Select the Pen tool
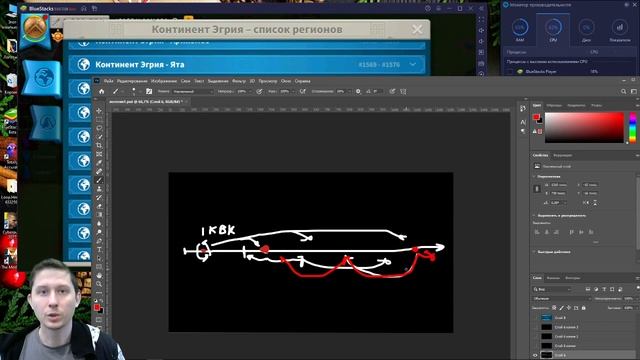 tap(99, 241)
